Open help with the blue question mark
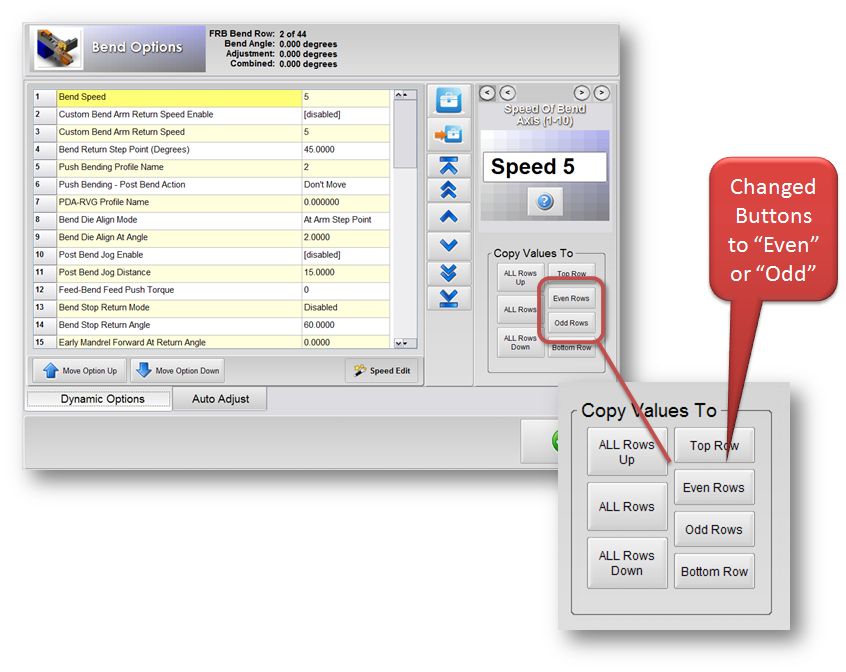Viewport: 846px width, 672px height. click(544, 202)
